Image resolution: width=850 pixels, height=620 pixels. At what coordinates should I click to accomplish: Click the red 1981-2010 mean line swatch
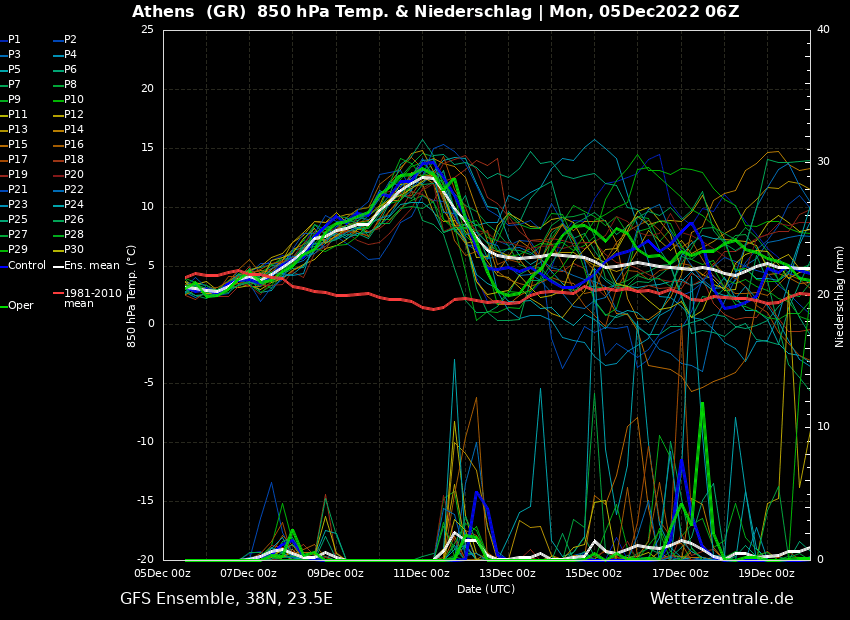(58, 294)
